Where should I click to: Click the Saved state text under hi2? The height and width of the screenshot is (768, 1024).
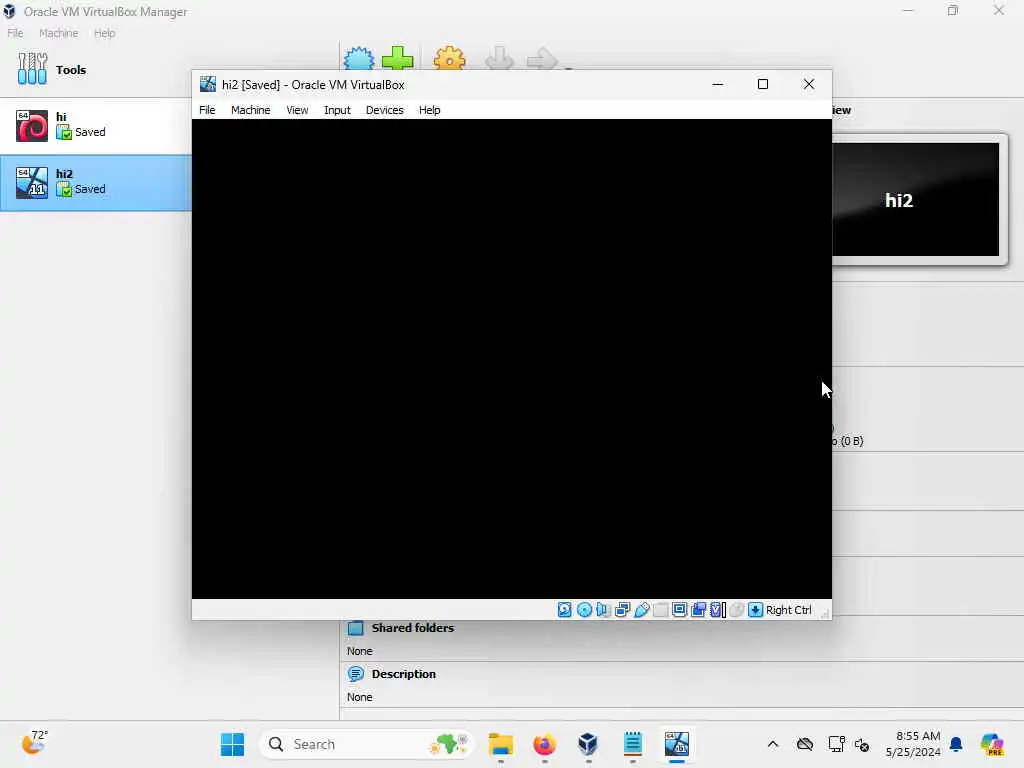click(90, 189)
